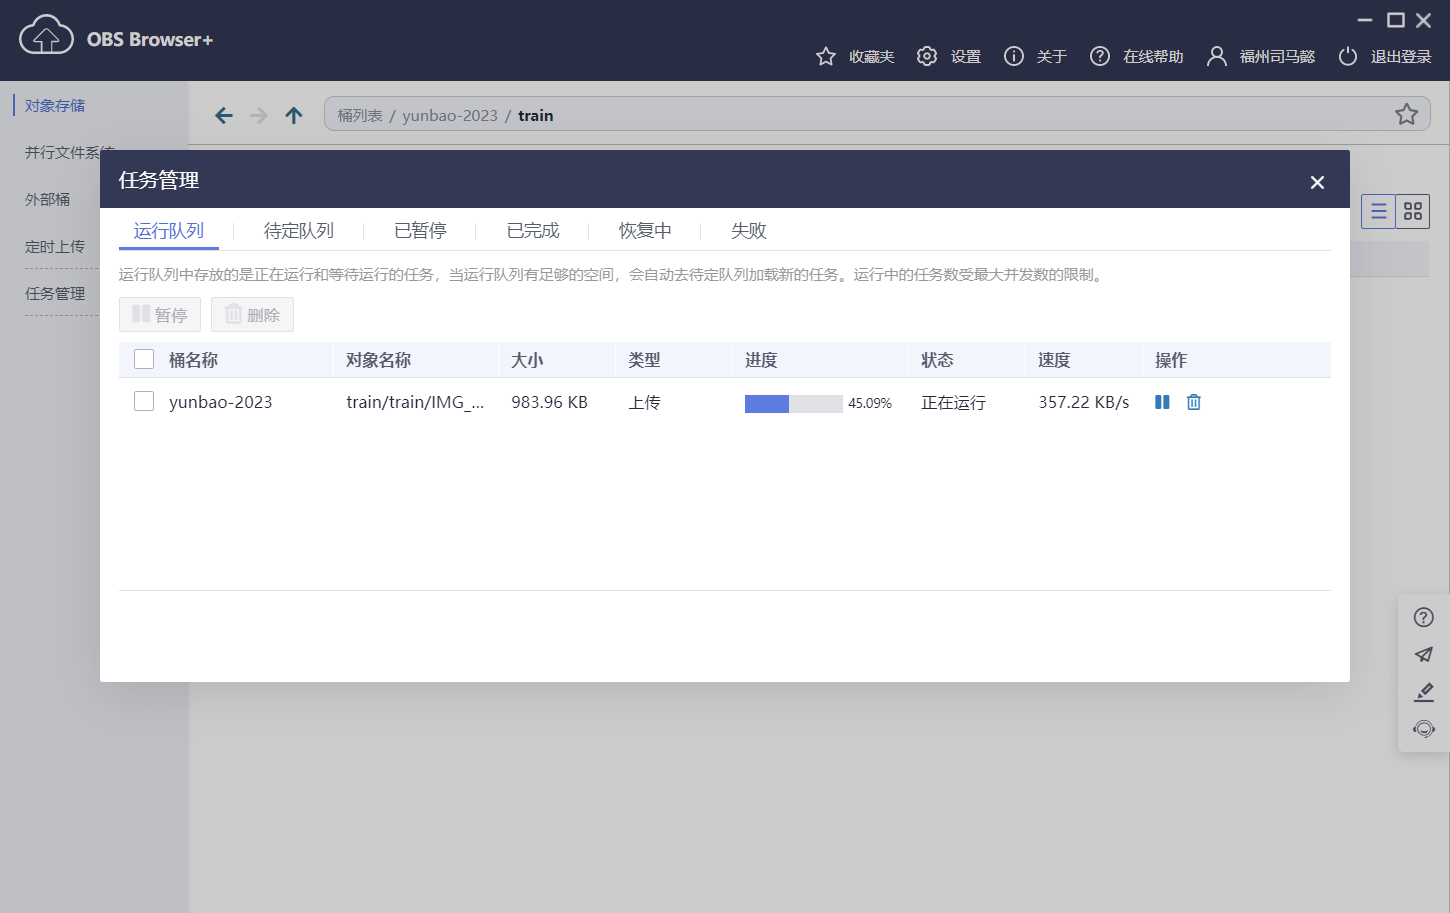This screenshot has height=913, width=1450.
Task: Open the 收藏夹 favorites star icon
Action: [x=825, y=56]
